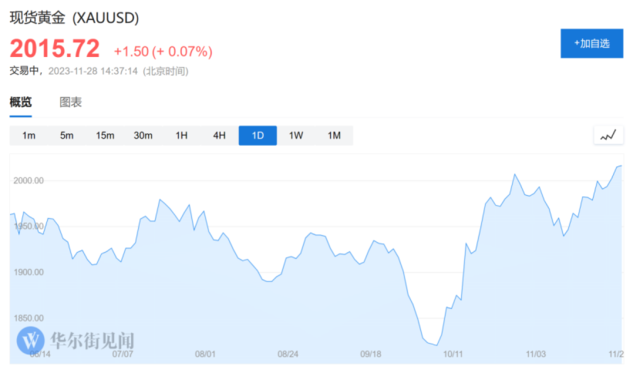Click the 1900.00 y-axis label
Viewport: 640px width, 373px height.
pos(29,272)
